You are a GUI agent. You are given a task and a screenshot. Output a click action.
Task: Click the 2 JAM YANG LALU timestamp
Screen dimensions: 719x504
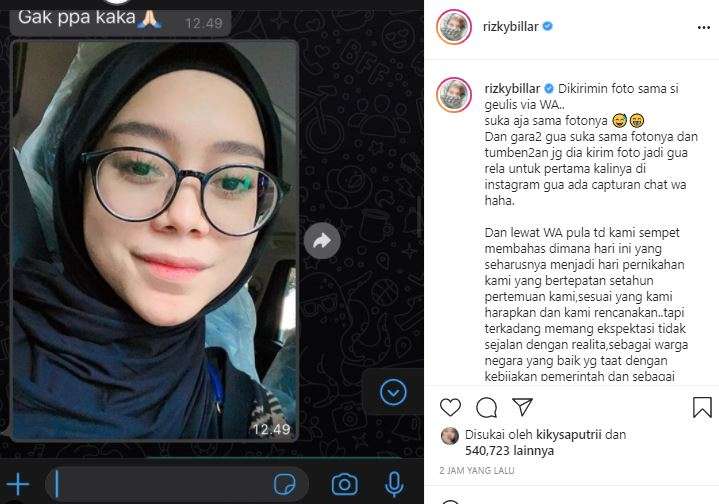(477, 471)
